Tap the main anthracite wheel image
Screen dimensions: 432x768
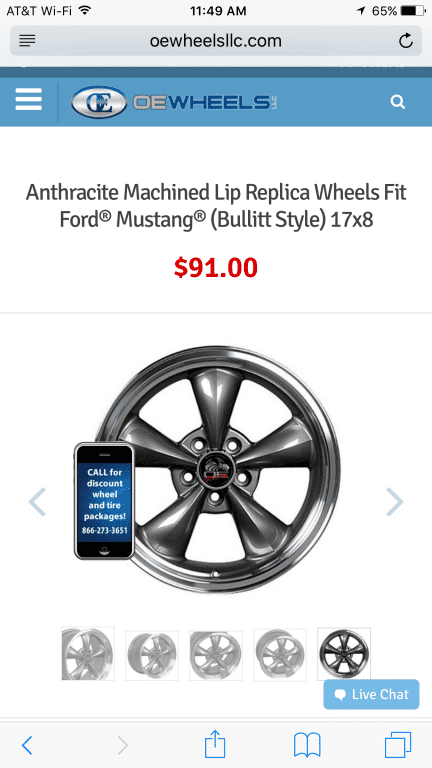[x=217, y=471]
